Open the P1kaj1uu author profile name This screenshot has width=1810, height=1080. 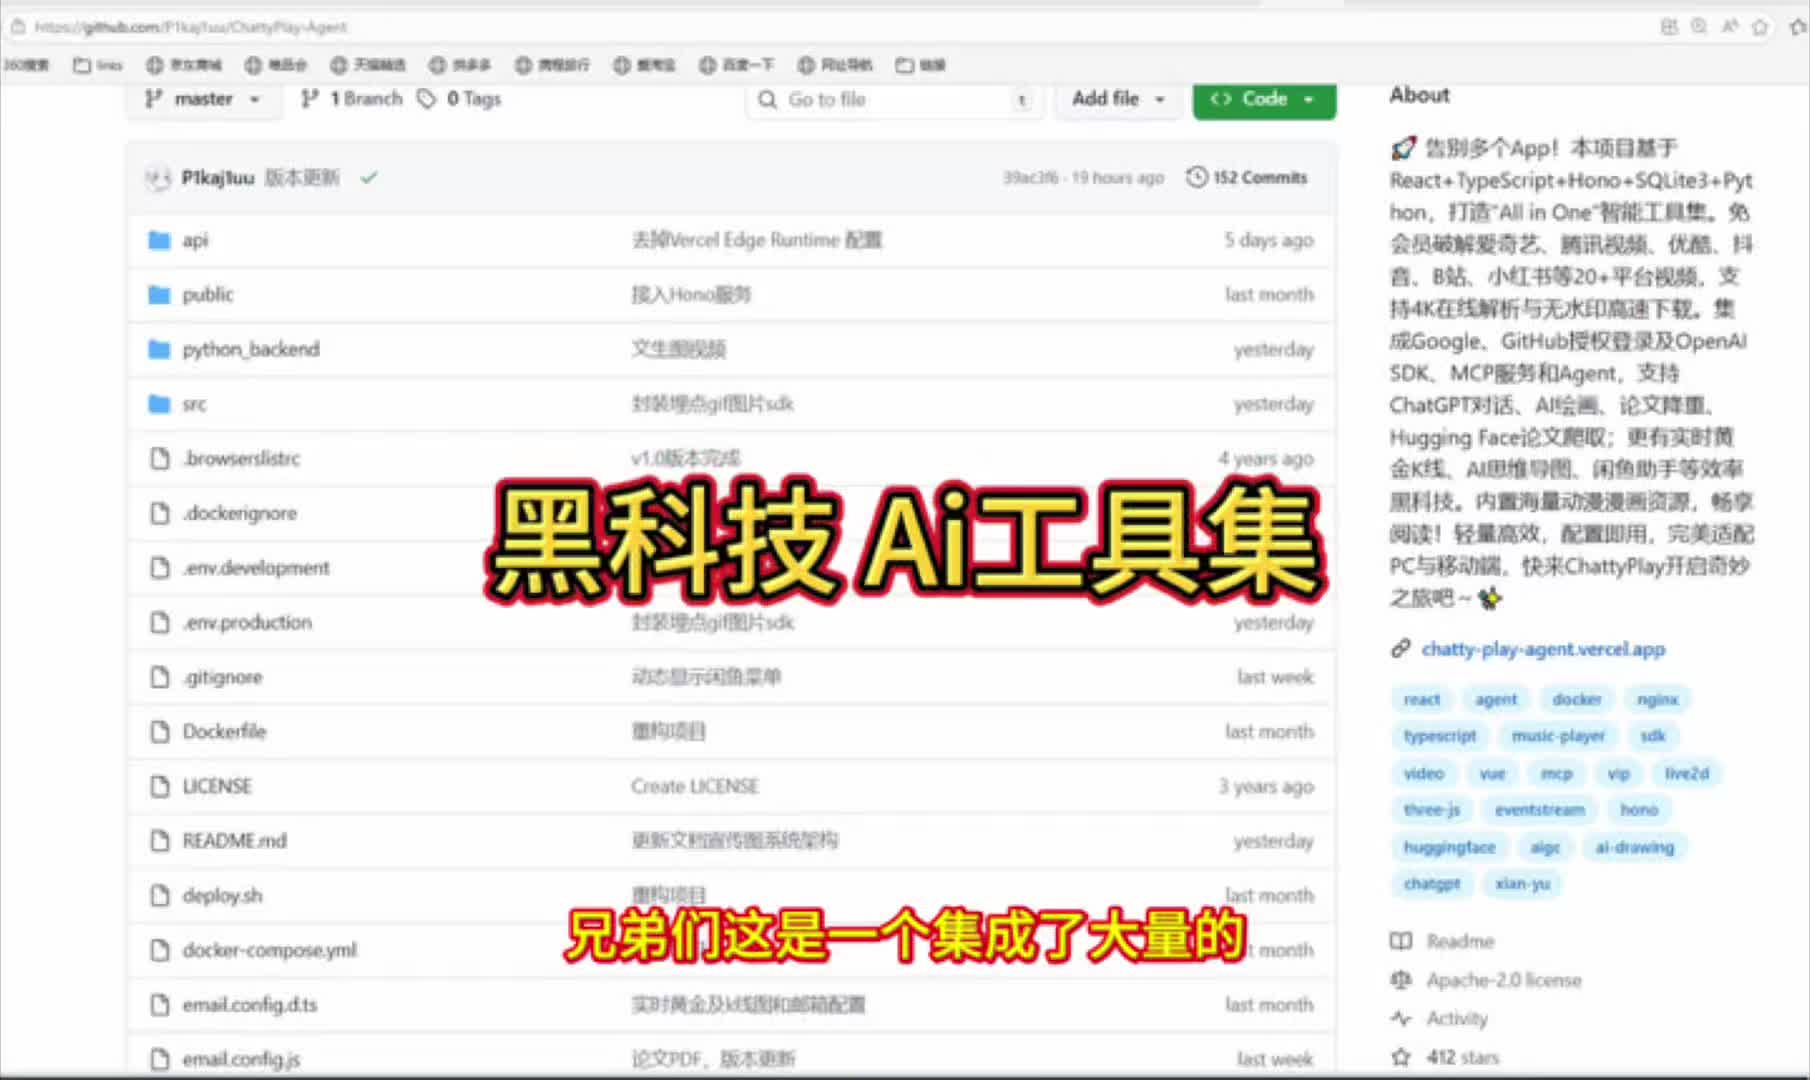pyautogui.click(x=218, y=178)
